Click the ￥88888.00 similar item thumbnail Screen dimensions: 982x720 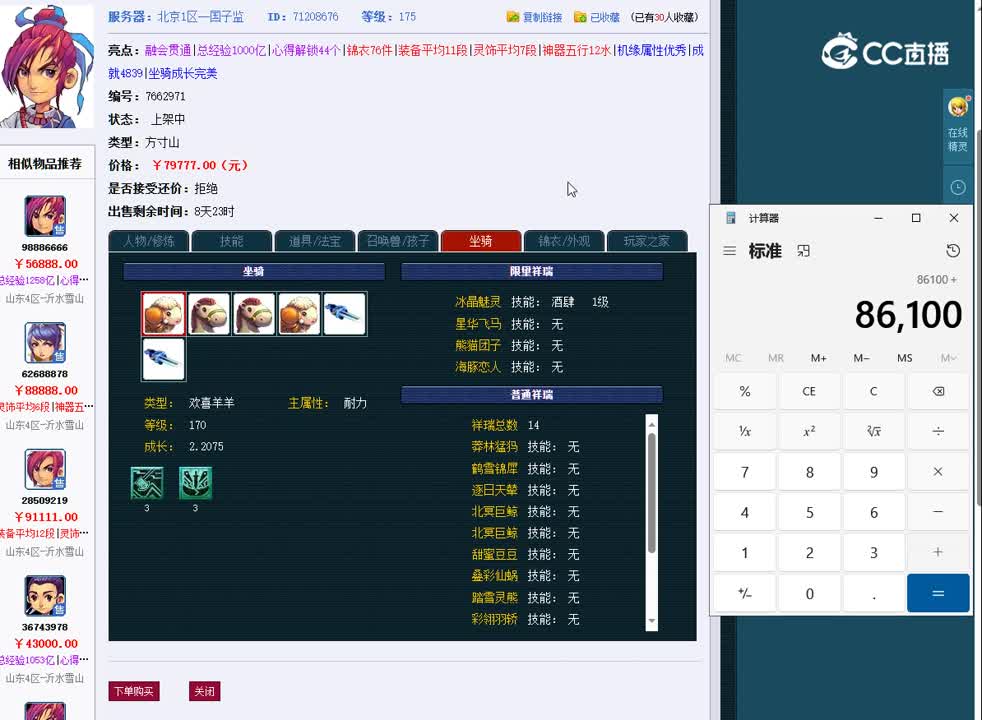tap(45, 342)
